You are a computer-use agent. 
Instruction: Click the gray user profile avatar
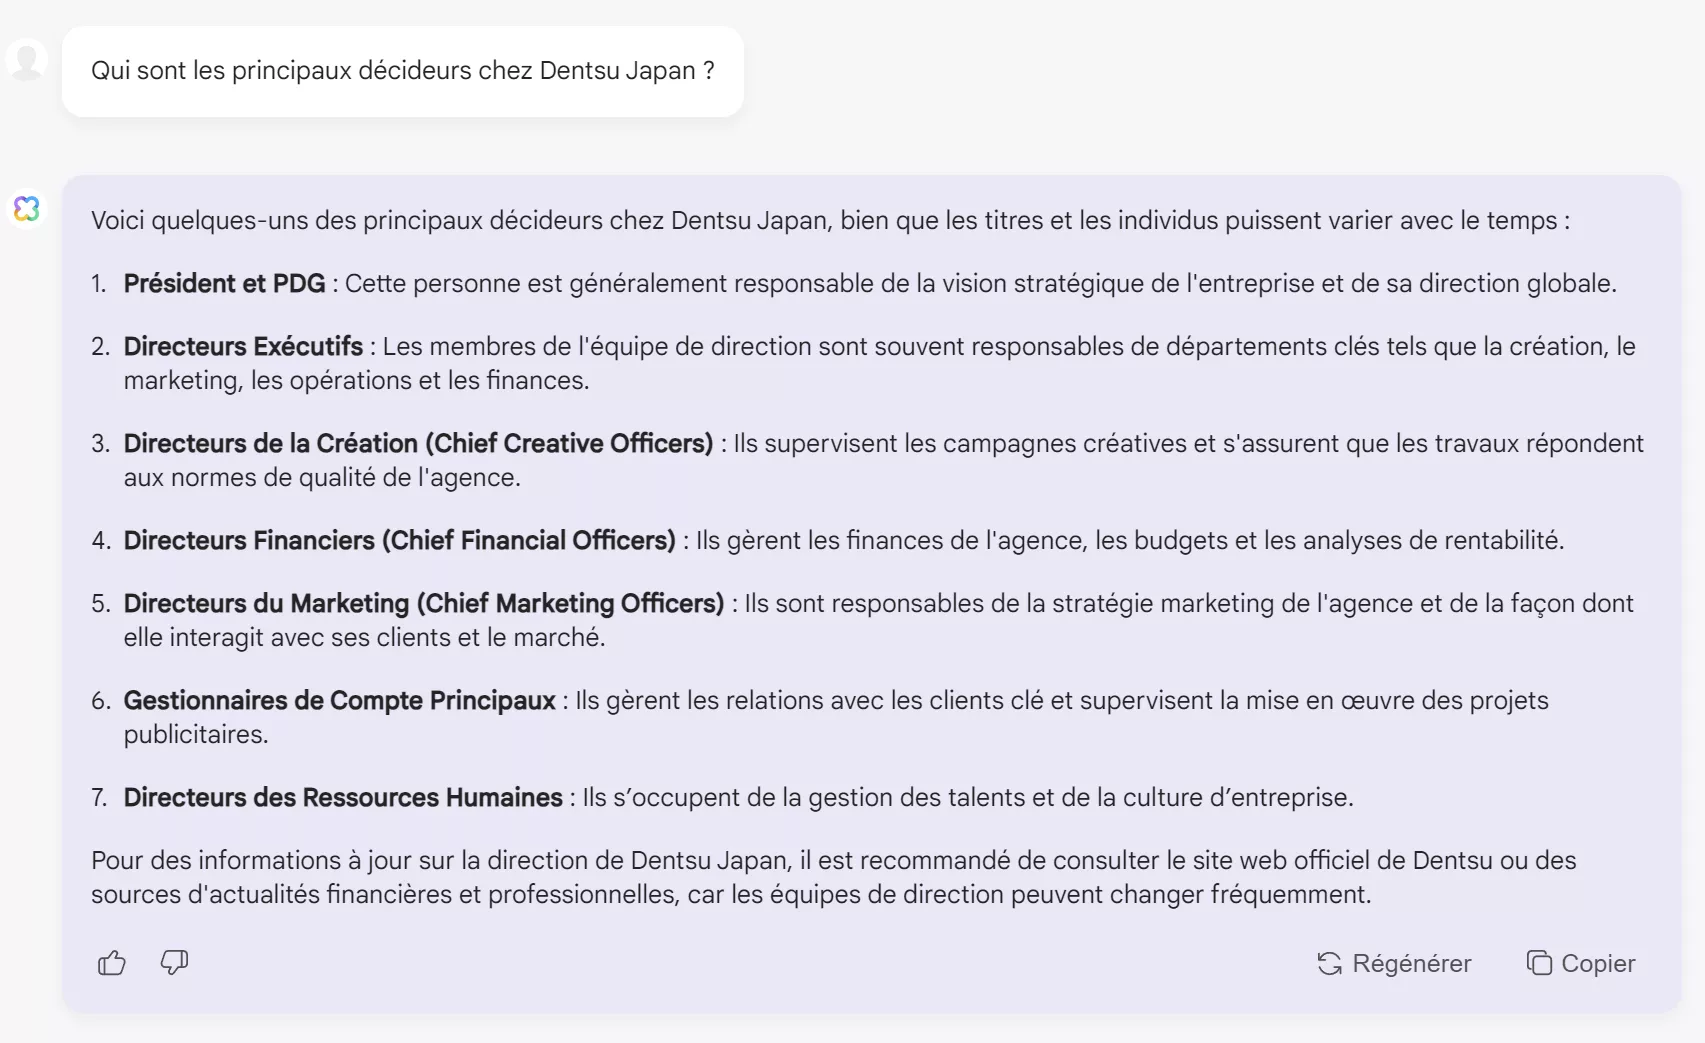pyautogui.click(x=24, y=60)
